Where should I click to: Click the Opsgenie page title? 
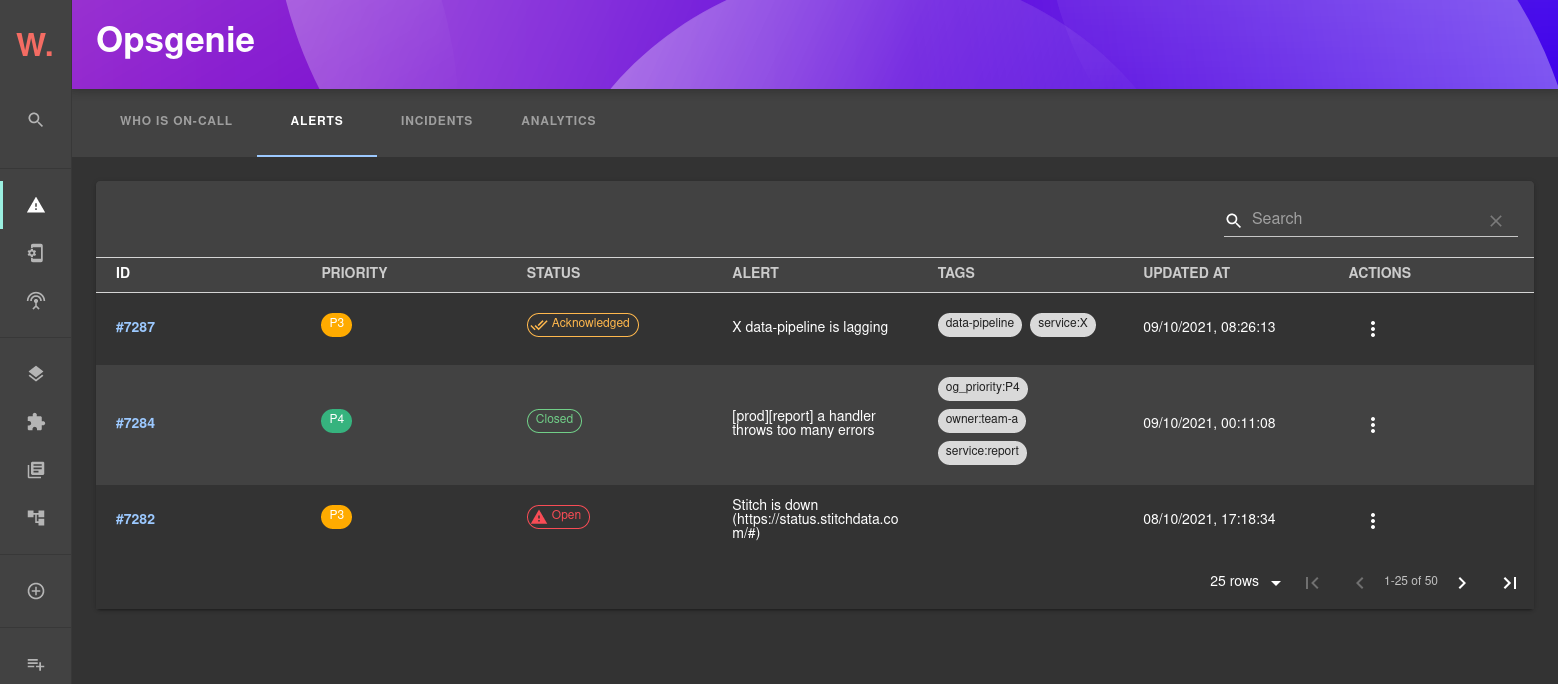175,40
